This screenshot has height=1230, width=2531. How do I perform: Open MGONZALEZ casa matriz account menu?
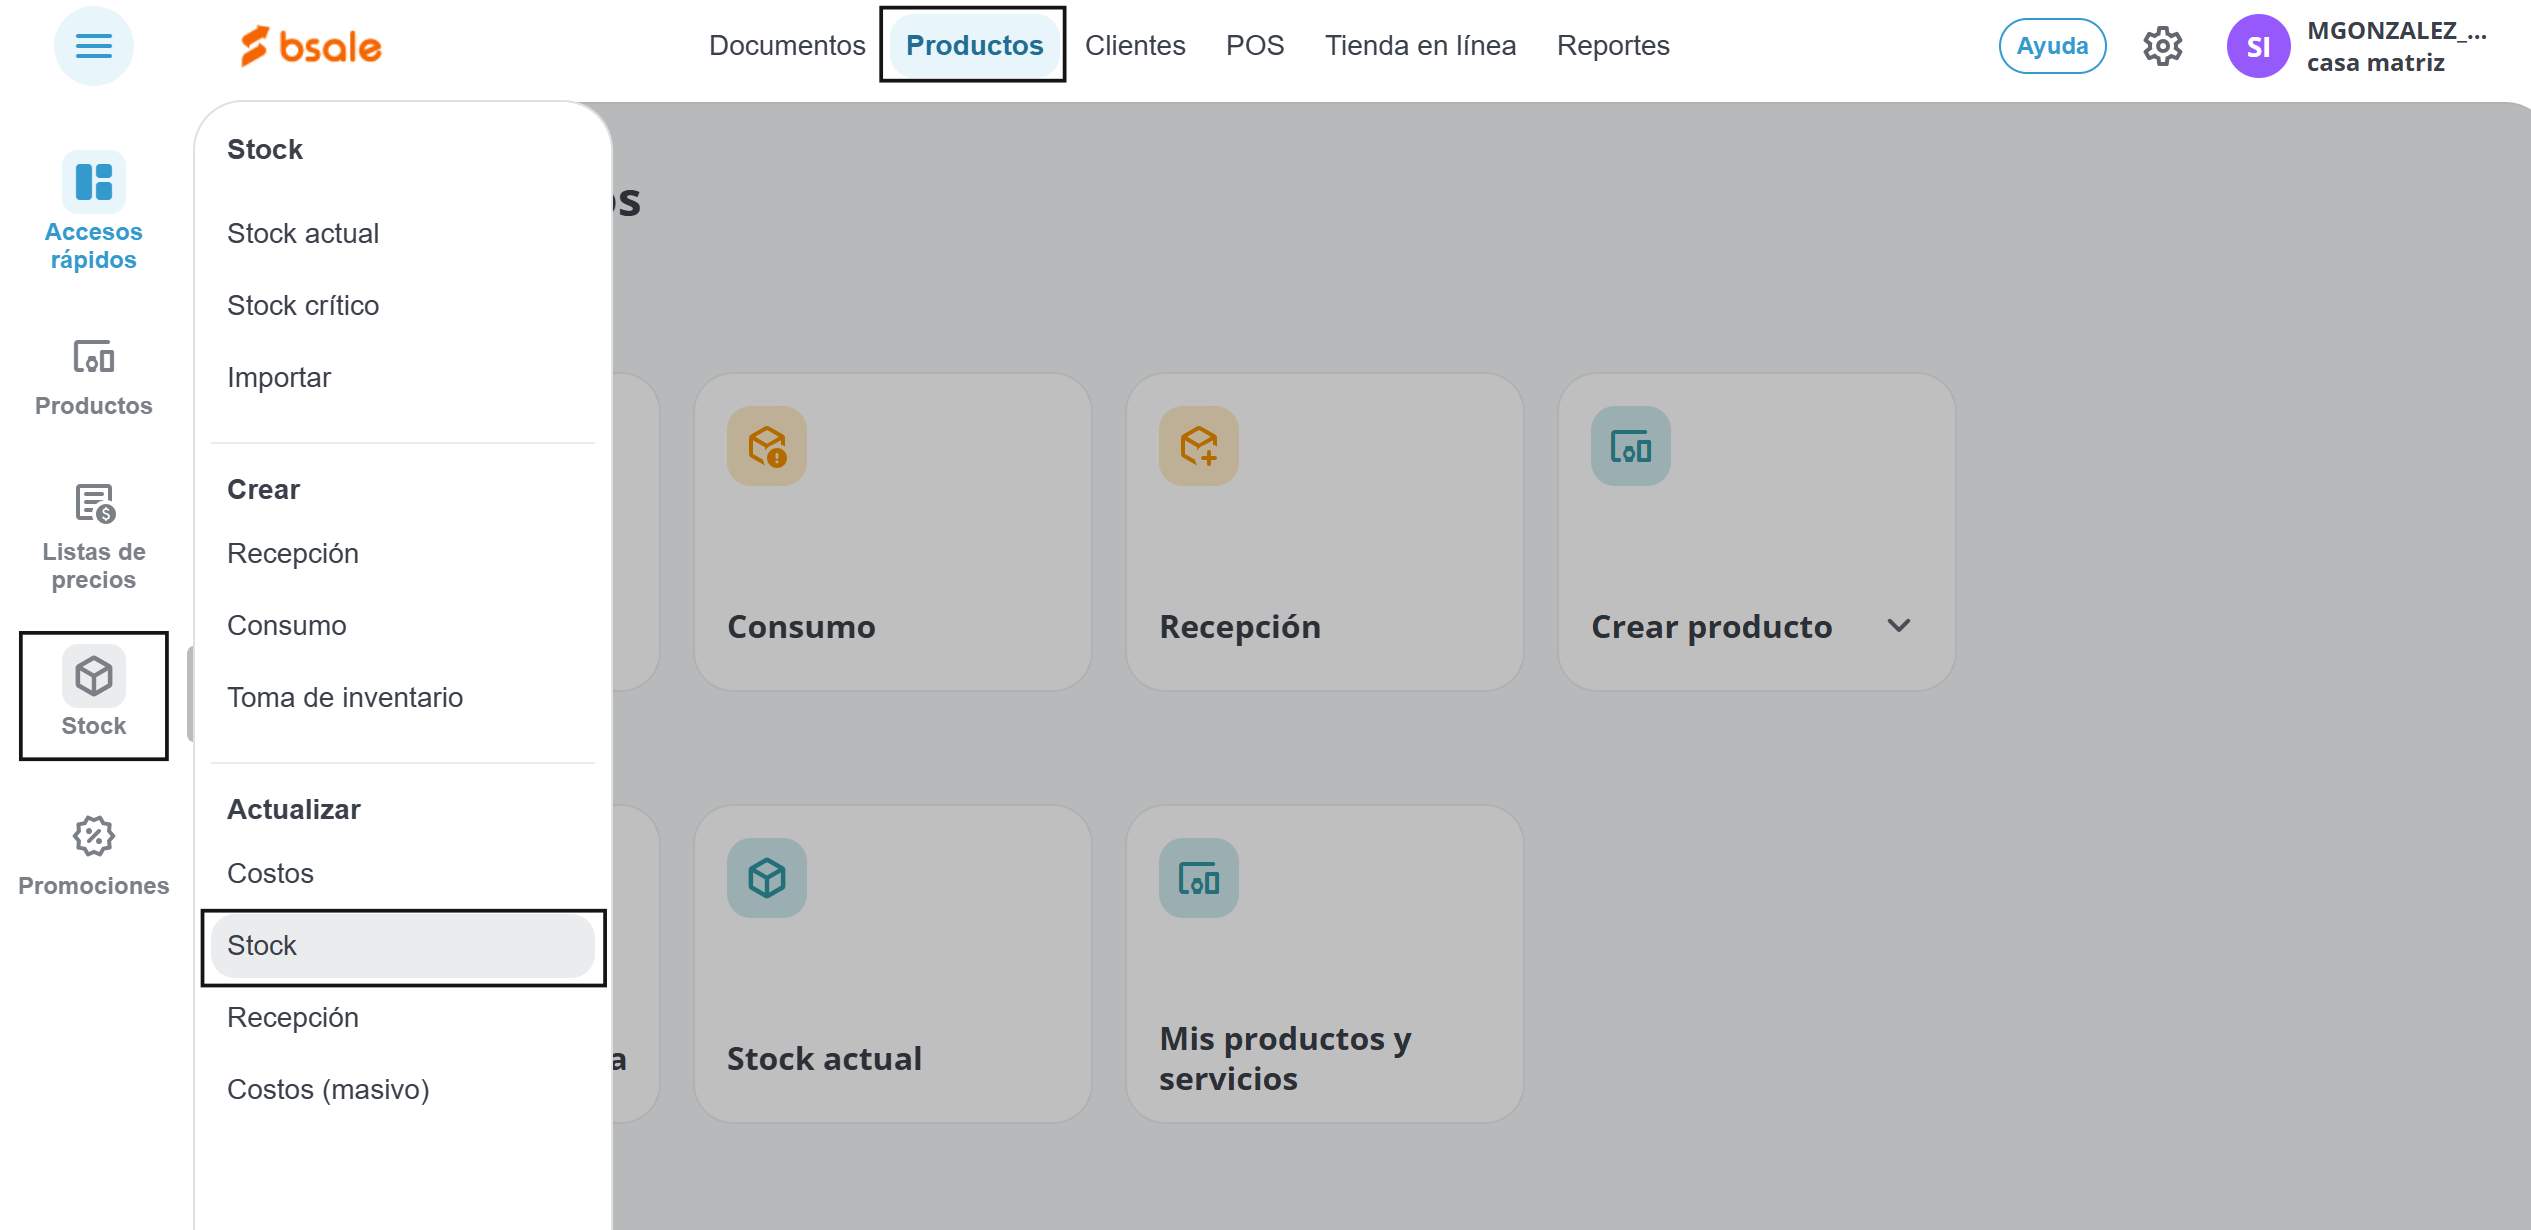tap(2395, 46)
